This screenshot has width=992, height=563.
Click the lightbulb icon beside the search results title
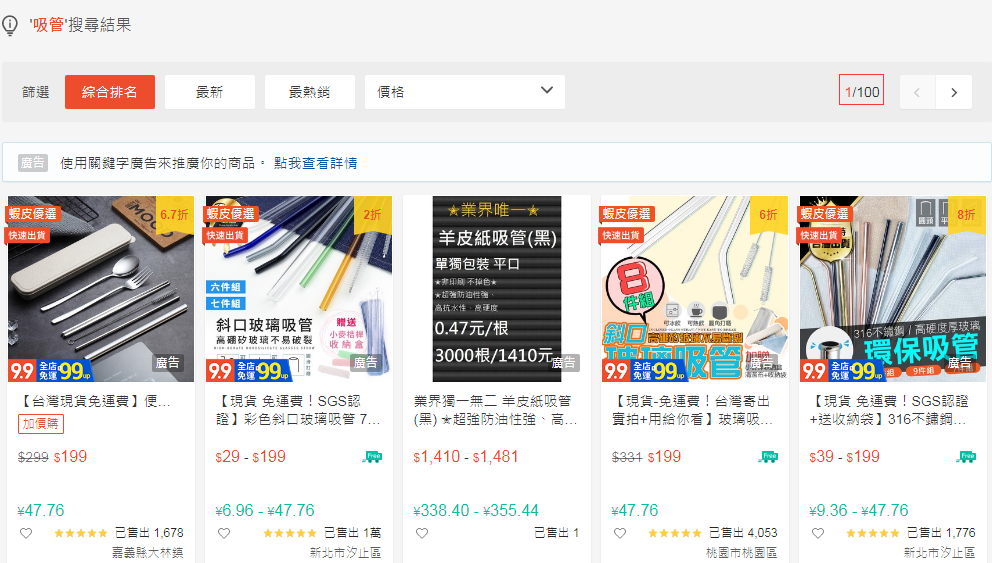9,25
